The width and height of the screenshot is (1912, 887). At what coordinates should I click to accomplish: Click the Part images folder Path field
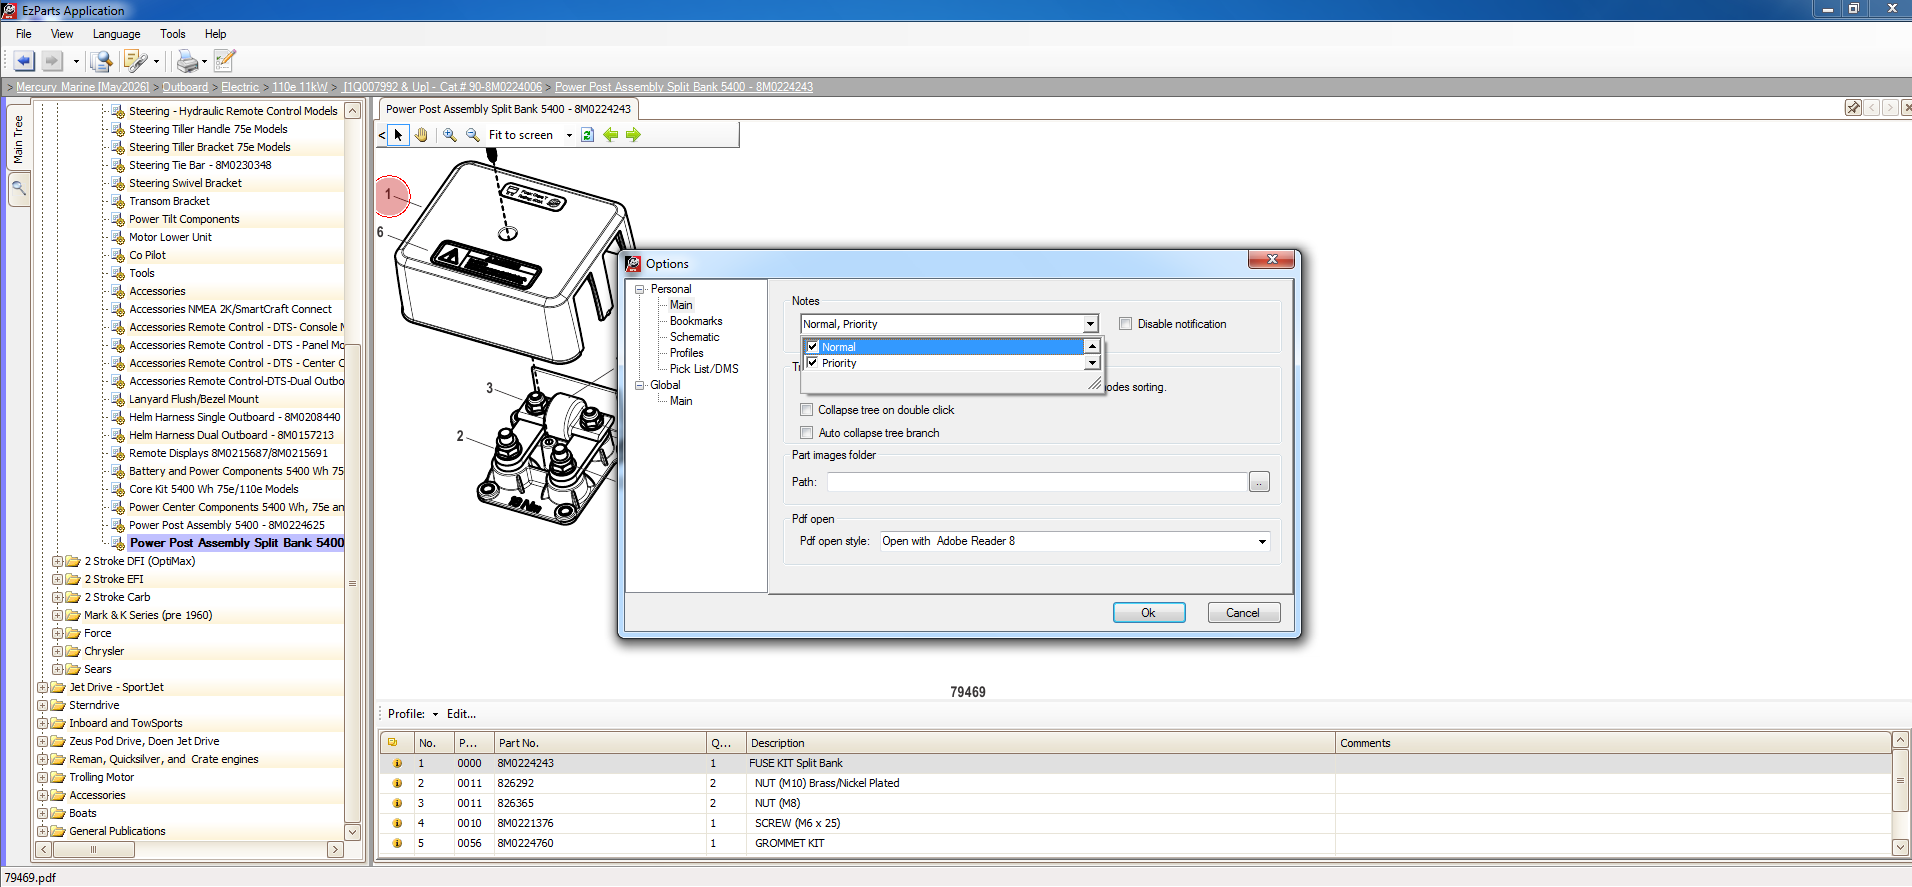1037,482
